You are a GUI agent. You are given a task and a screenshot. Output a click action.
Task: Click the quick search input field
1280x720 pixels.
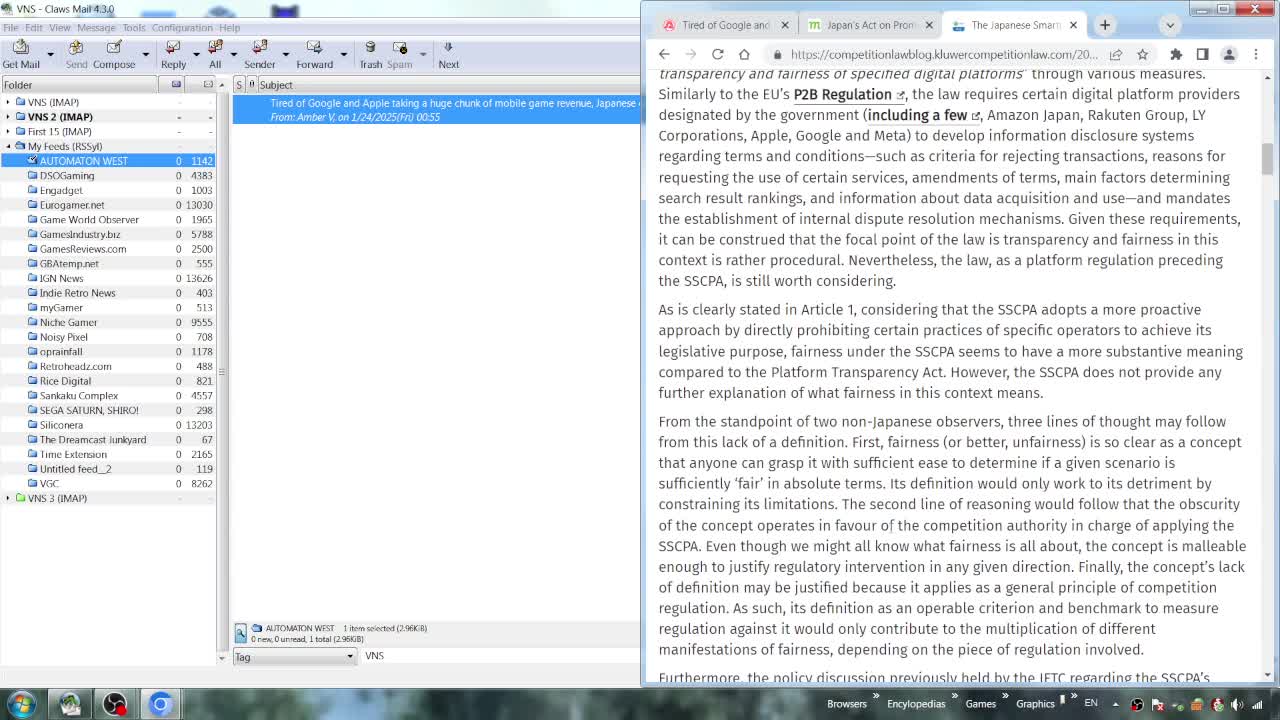click(x=500, y=656)
